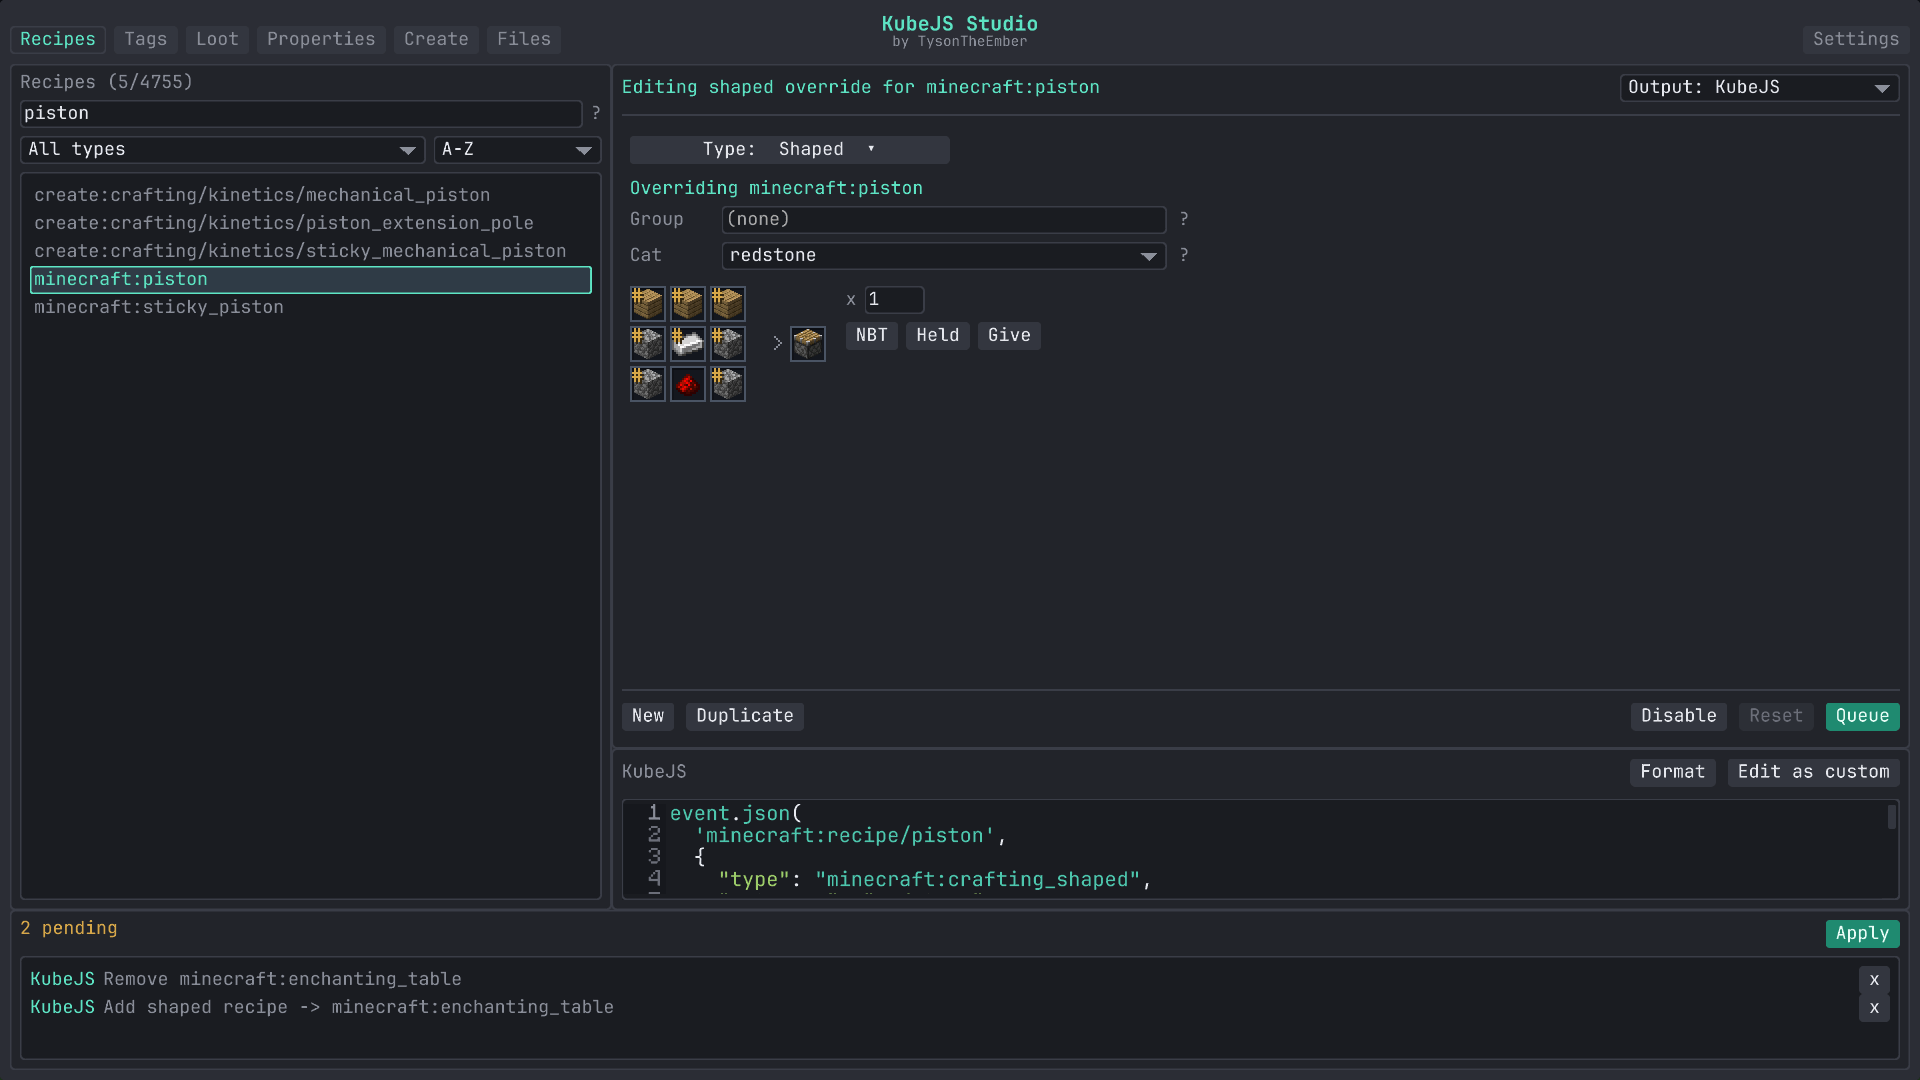The height and width of the screenshot is (1080, 1920).
Task: Open the Output: KubeJS dropdown
Action: click(x=1759, y=88)
